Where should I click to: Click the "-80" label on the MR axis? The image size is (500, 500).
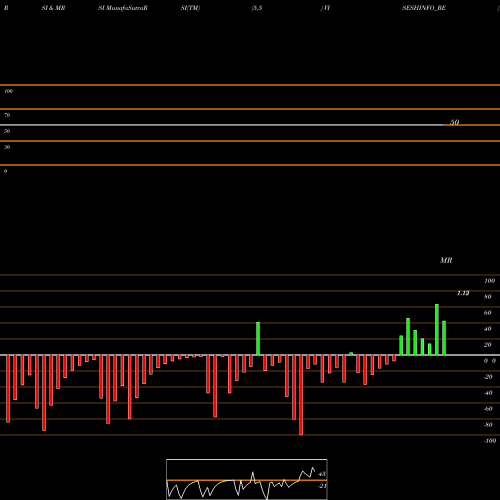488,425
